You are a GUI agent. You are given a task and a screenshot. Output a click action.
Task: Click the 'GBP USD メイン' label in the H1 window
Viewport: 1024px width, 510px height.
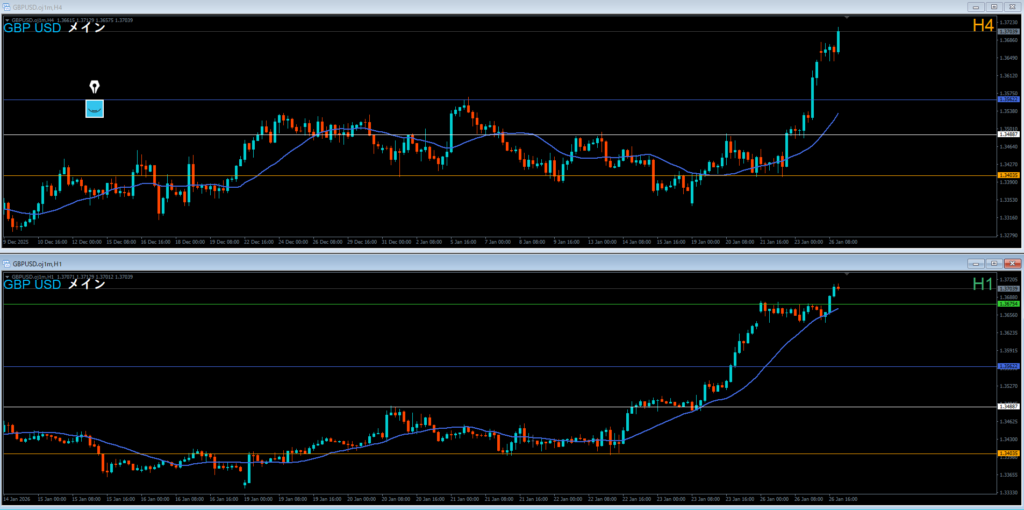pyautogui.click(x=55, y=285)
